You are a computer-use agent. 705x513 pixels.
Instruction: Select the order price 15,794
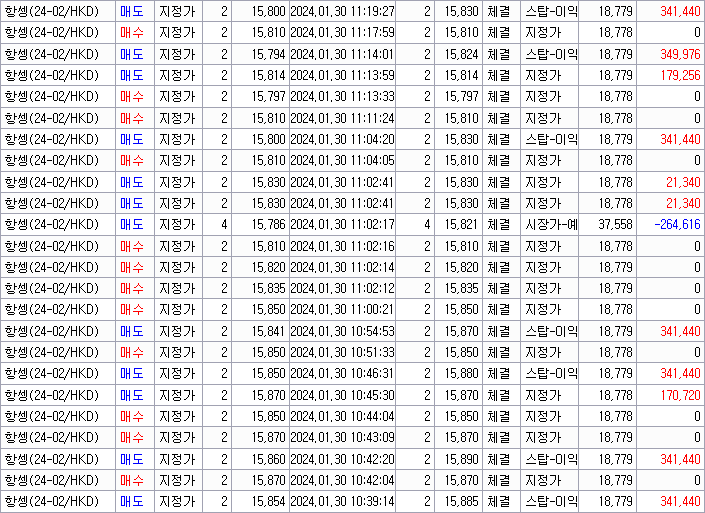tap(268, 54)
